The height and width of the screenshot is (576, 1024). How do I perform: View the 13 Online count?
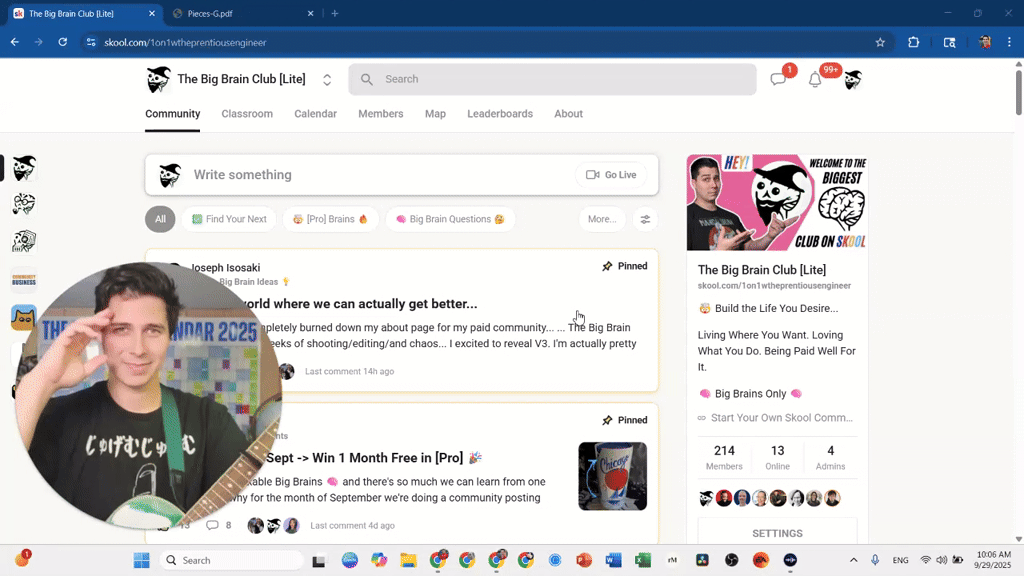[x=777, y=457]
